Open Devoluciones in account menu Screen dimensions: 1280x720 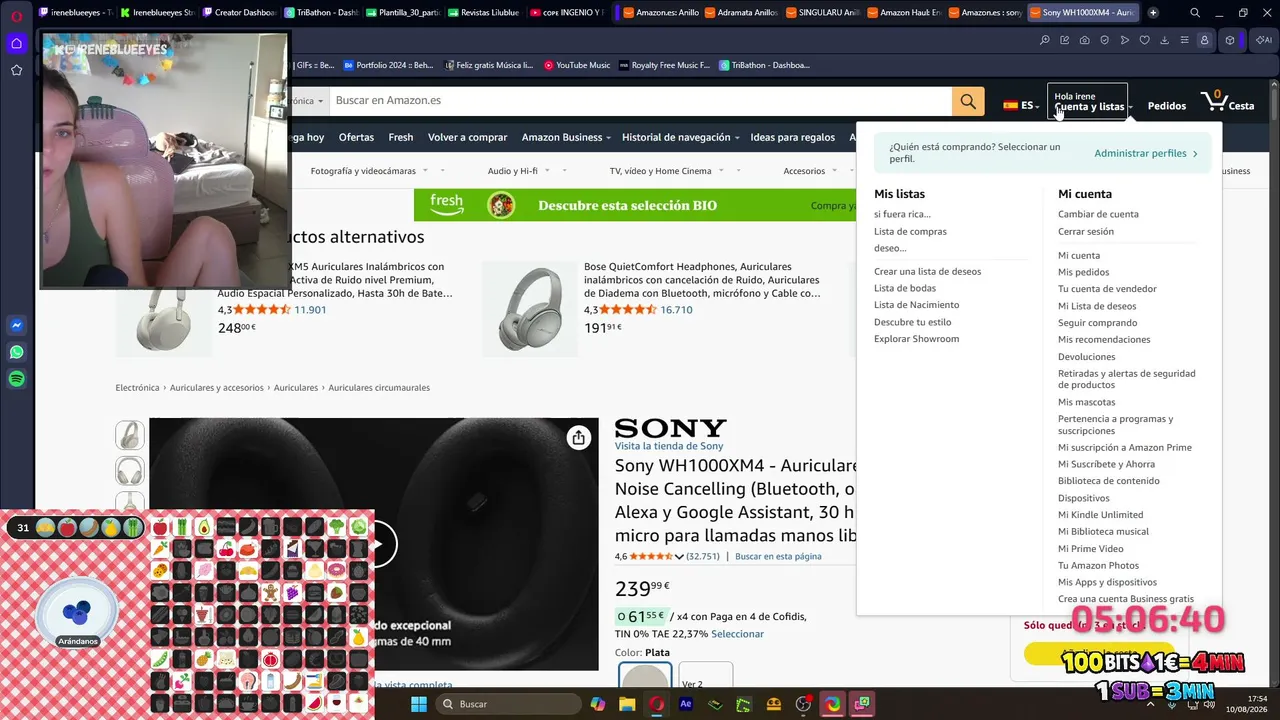[x=1087, y=356]
